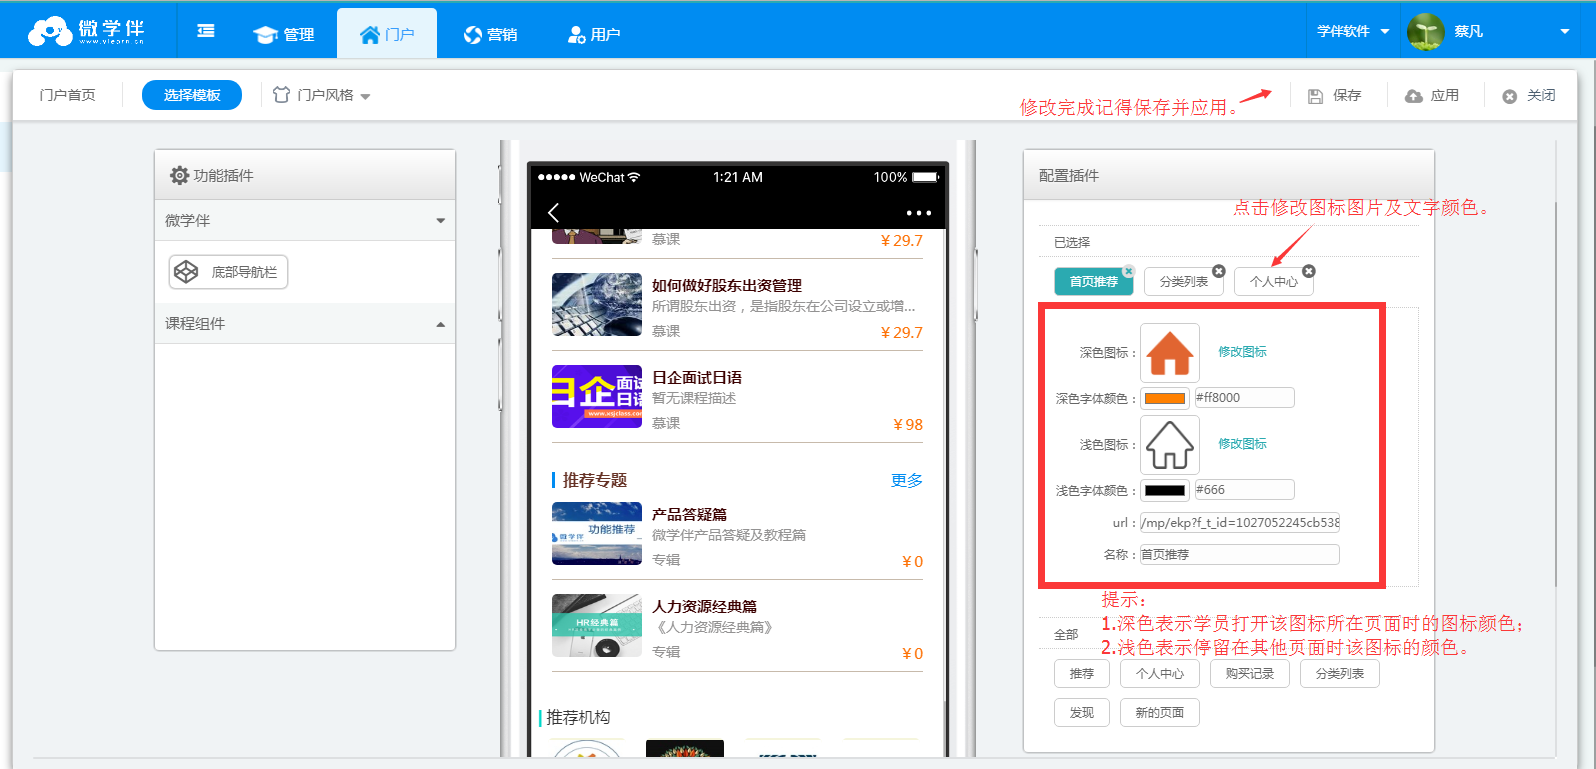Click the 选择模板 button
Image resolution: width=1596 pixels, height=769 pixels.
(192, 95)
